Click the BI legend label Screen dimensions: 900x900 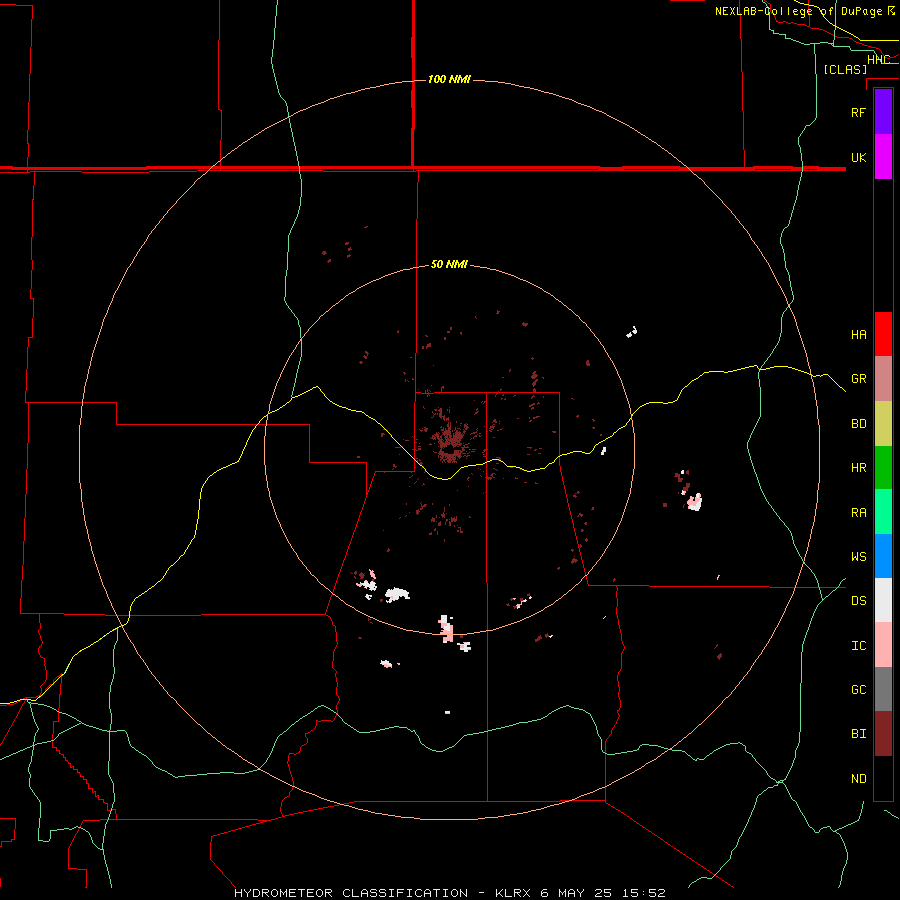858,734
